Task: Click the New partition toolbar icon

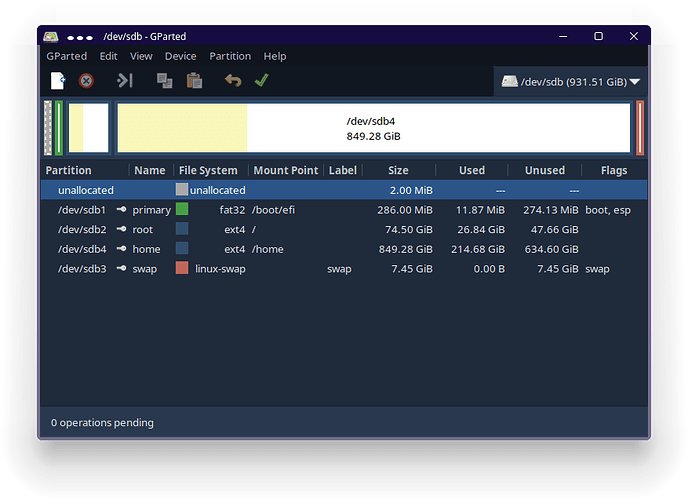Action: [58, 81]
